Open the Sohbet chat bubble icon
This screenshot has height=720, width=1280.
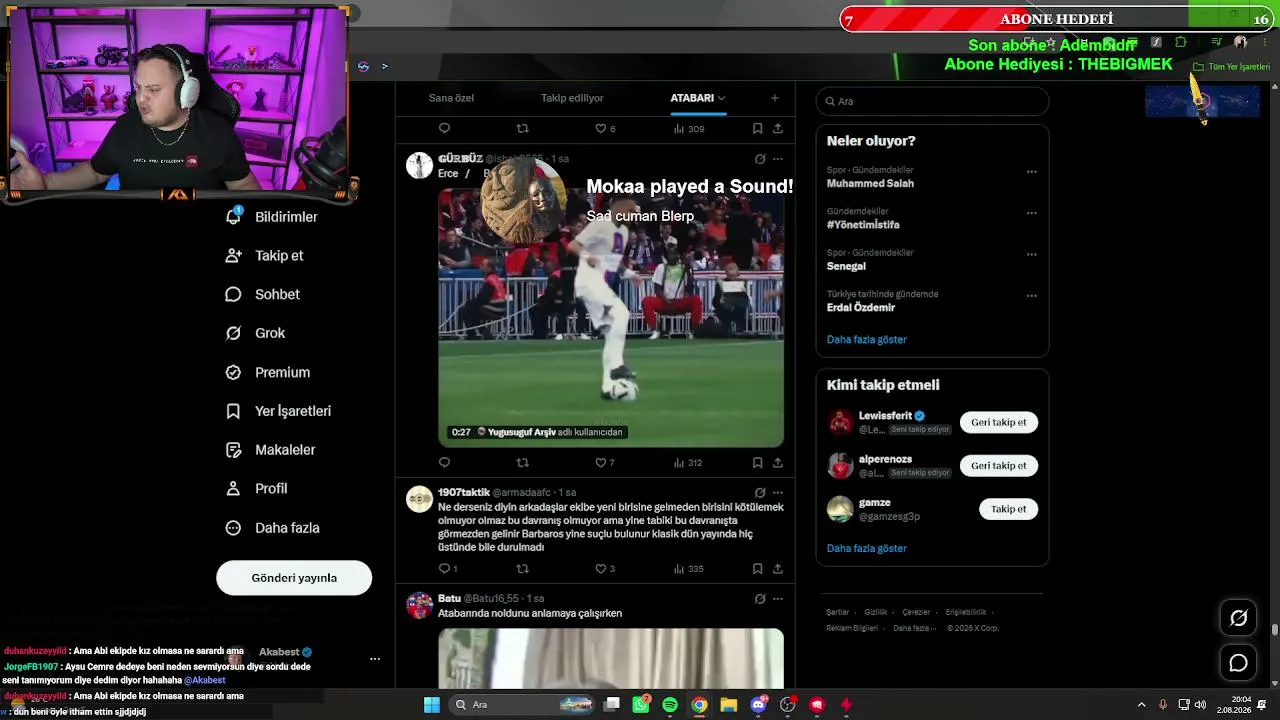click(x=233, y=294)
